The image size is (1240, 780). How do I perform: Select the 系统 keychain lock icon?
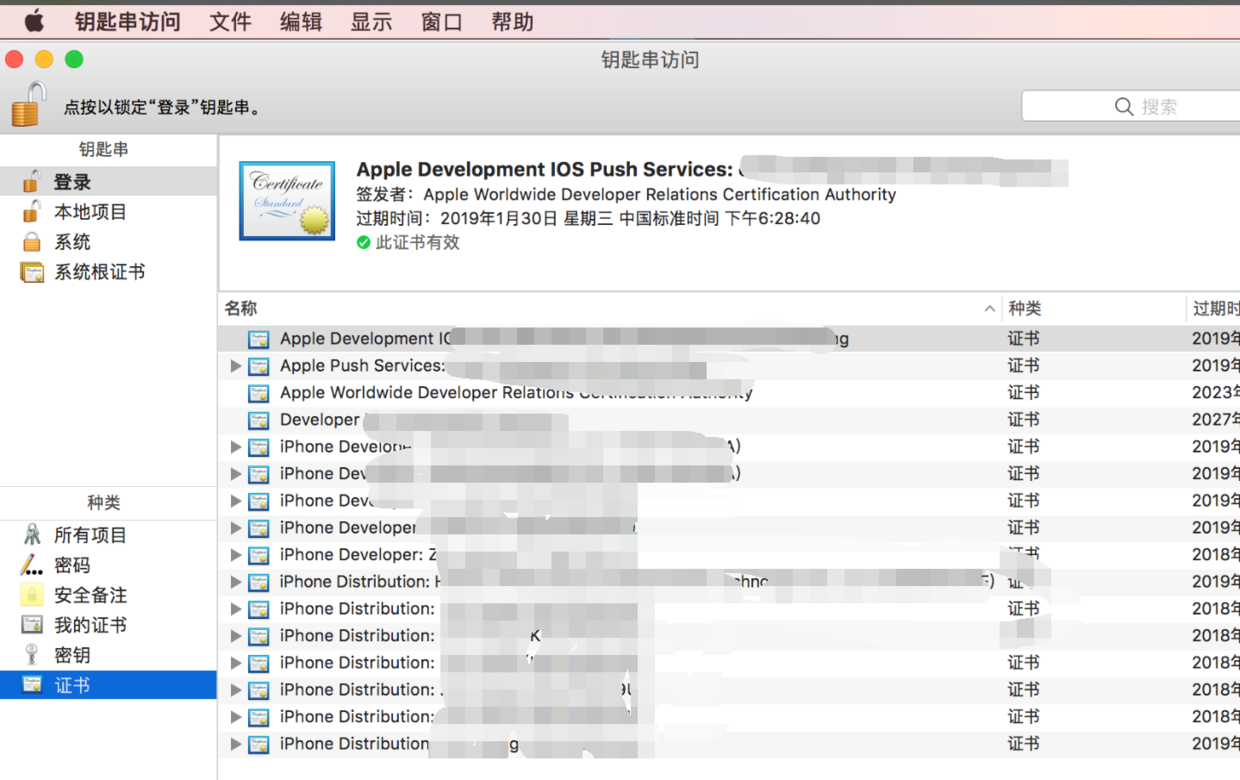[32, 242]
